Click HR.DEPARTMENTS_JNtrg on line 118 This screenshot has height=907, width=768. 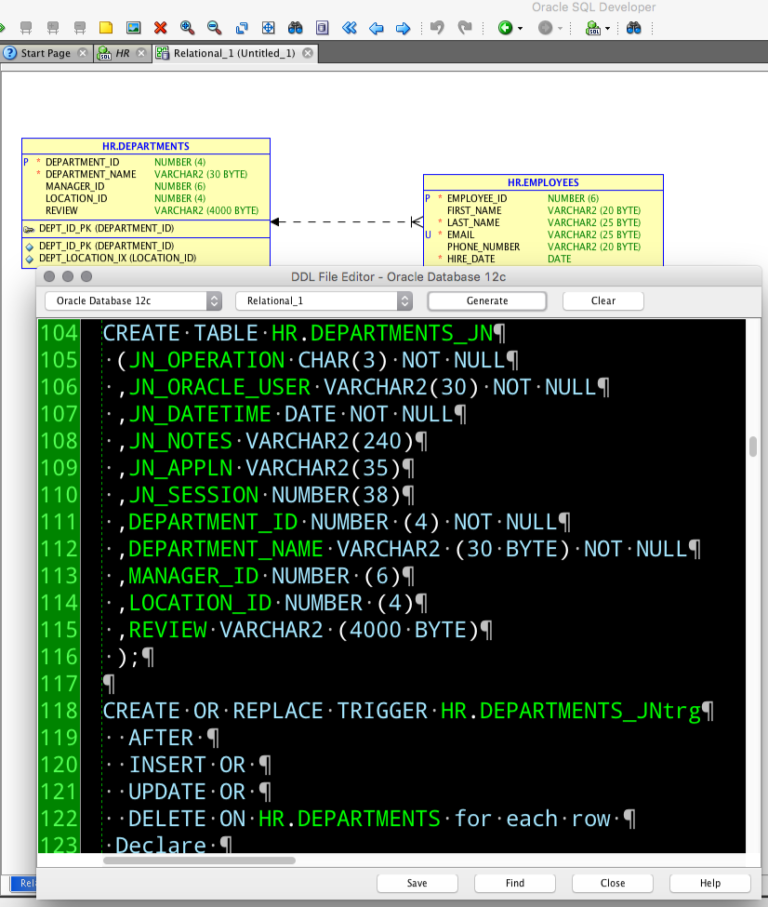point(571,711)
